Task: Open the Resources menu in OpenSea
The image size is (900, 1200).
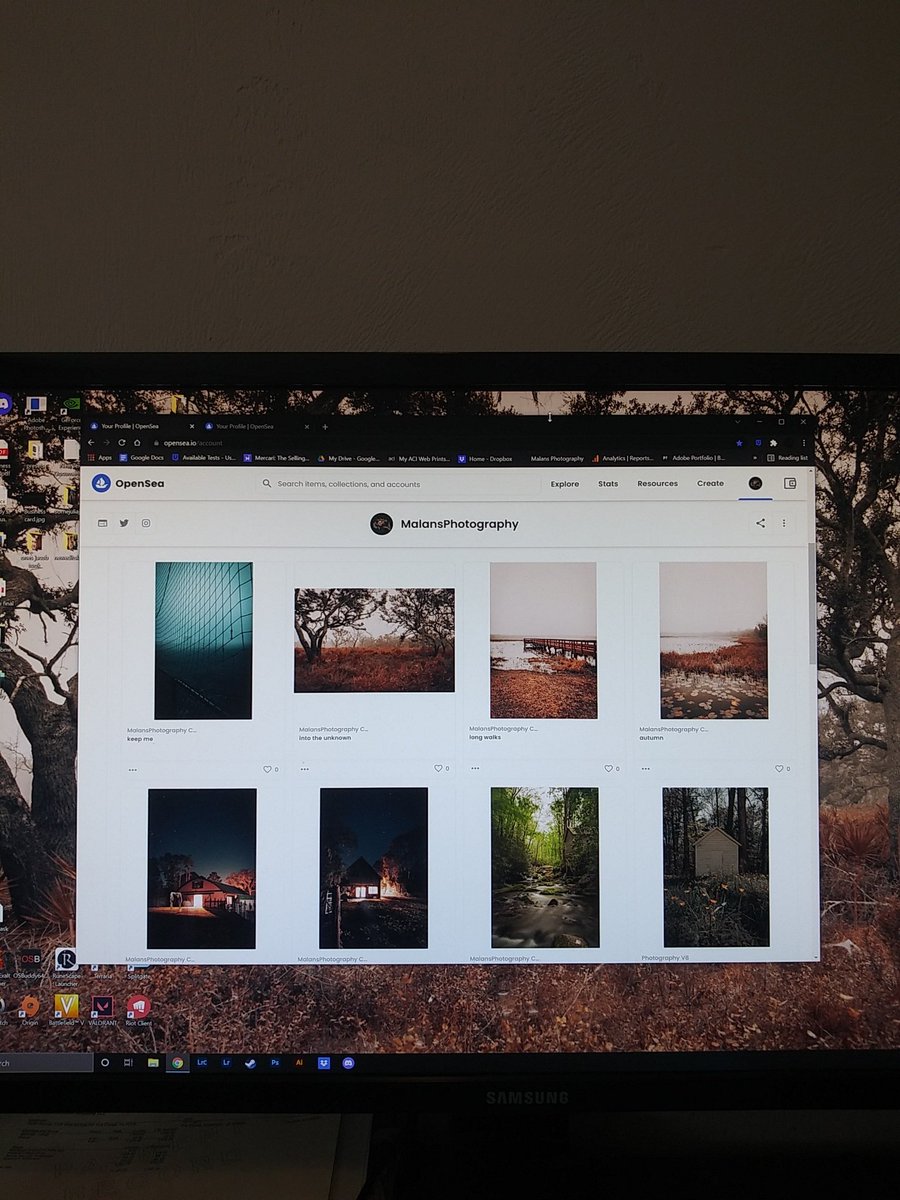Action: click(657, 483)
